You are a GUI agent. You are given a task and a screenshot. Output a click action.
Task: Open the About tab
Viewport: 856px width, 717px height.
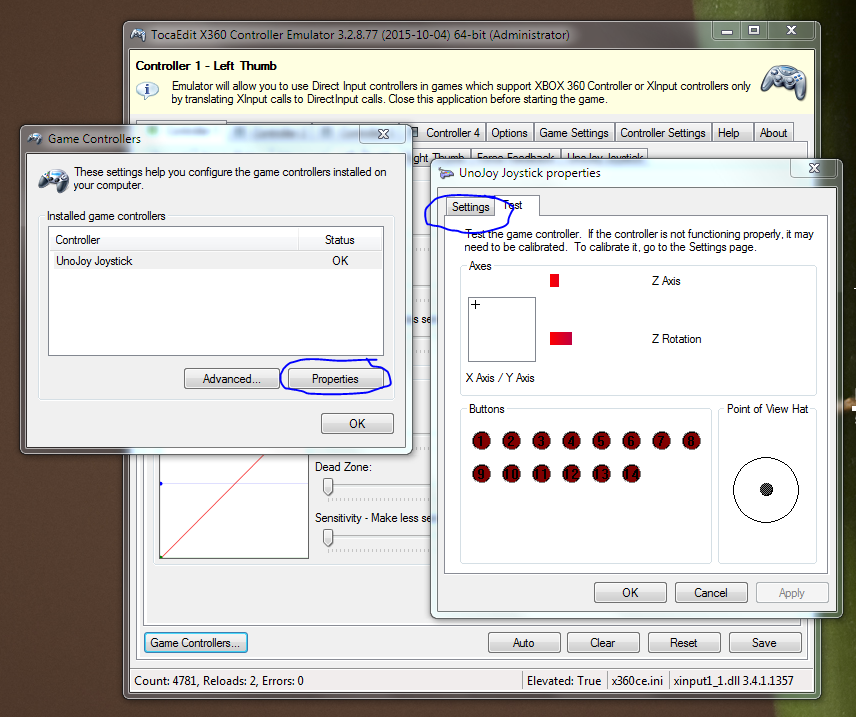pos(773,133)
